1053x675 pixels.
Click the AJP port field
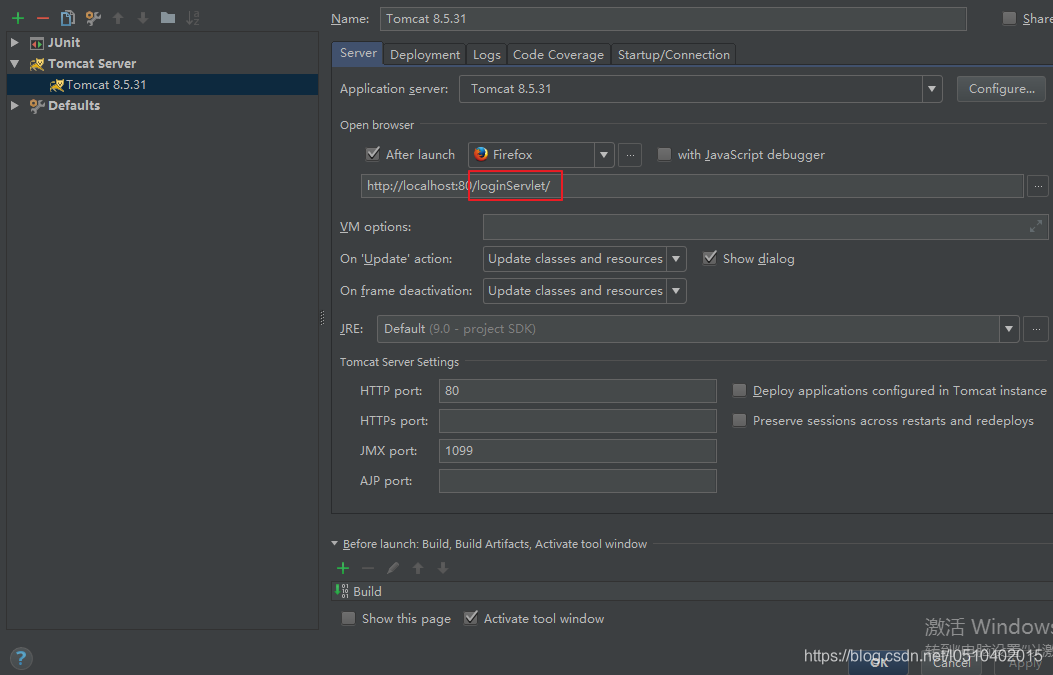[x=578, y=481]
